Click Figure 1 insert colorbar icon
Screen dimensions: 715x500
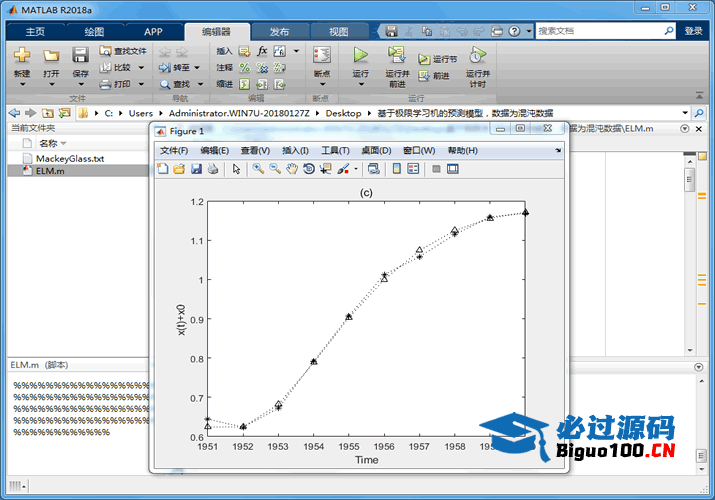pos(397,169)
